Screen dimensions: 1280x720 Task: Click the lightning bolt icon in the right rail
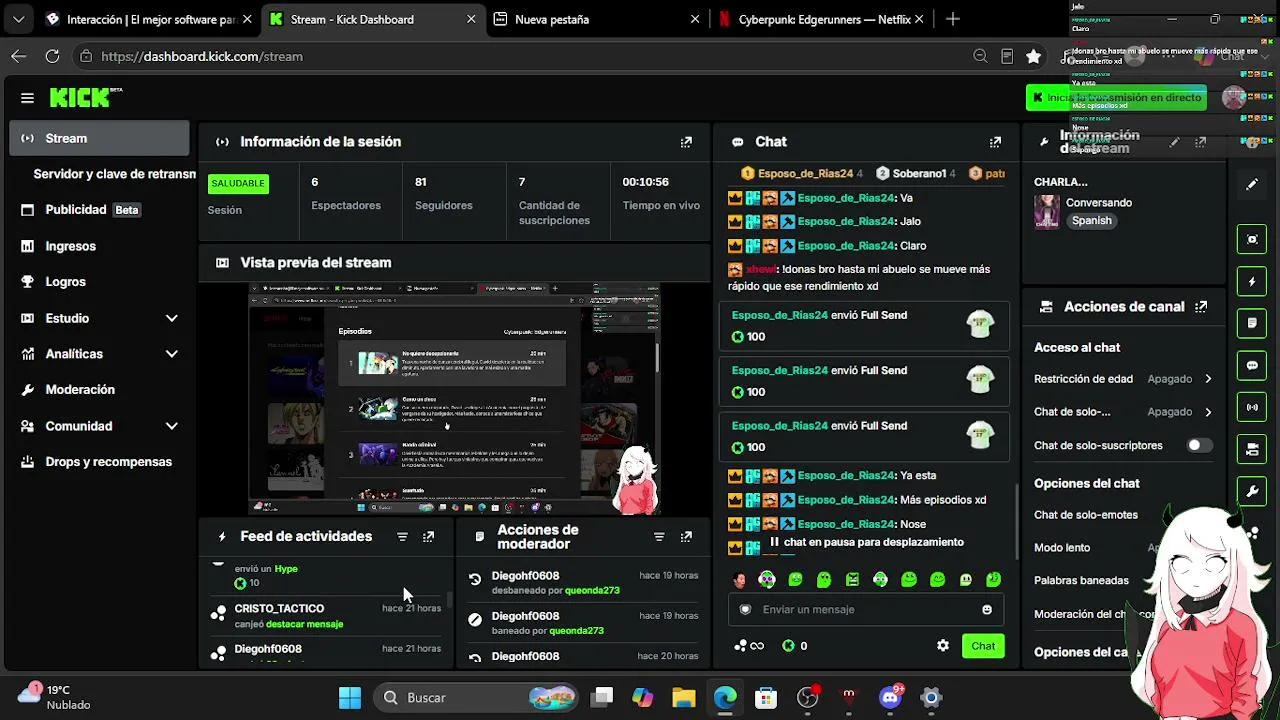click(x=1252, y=282)
